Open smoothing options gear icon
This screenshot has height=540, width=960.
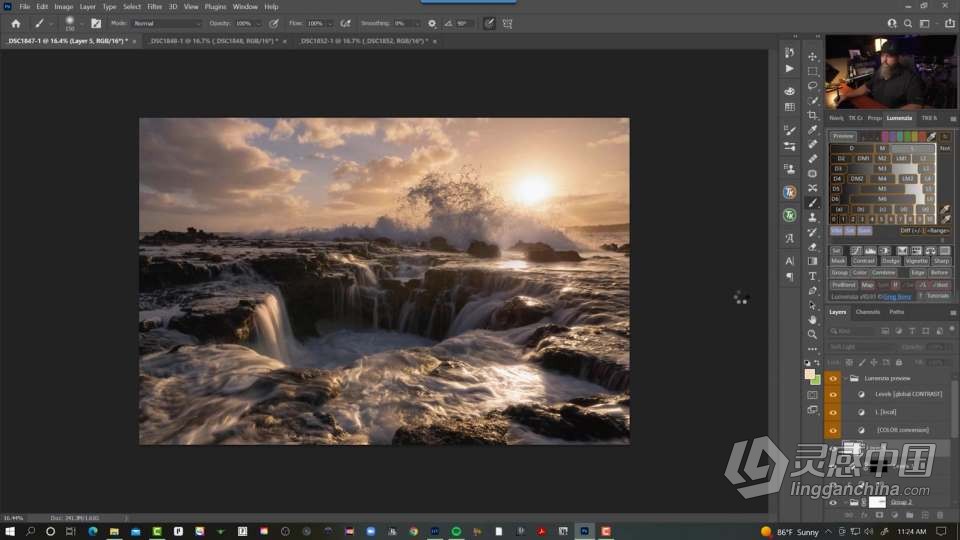pos(432,23)
